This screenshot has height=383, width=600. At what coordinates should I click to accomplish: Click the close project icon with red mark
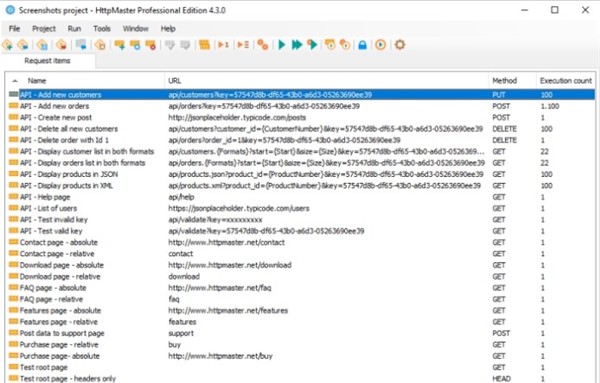point(61,45)
